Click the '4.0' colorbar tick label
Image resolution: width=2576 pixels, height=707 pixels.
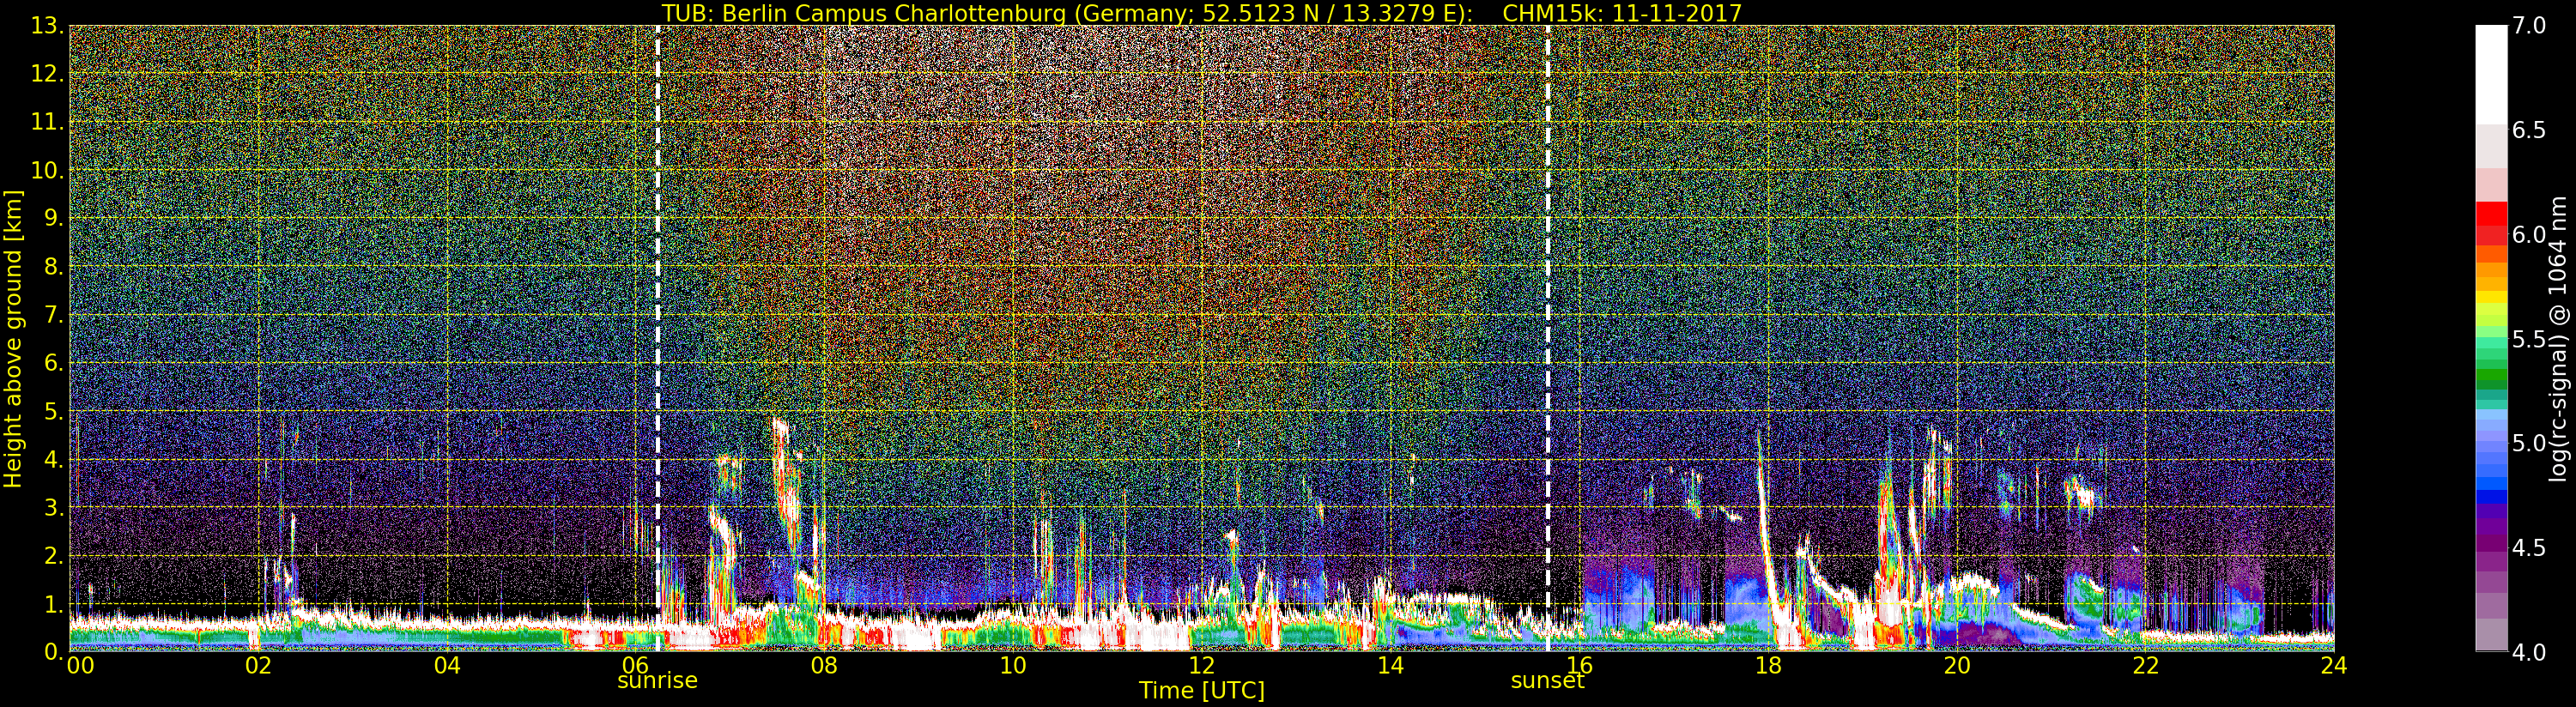tap(2529, 653)
